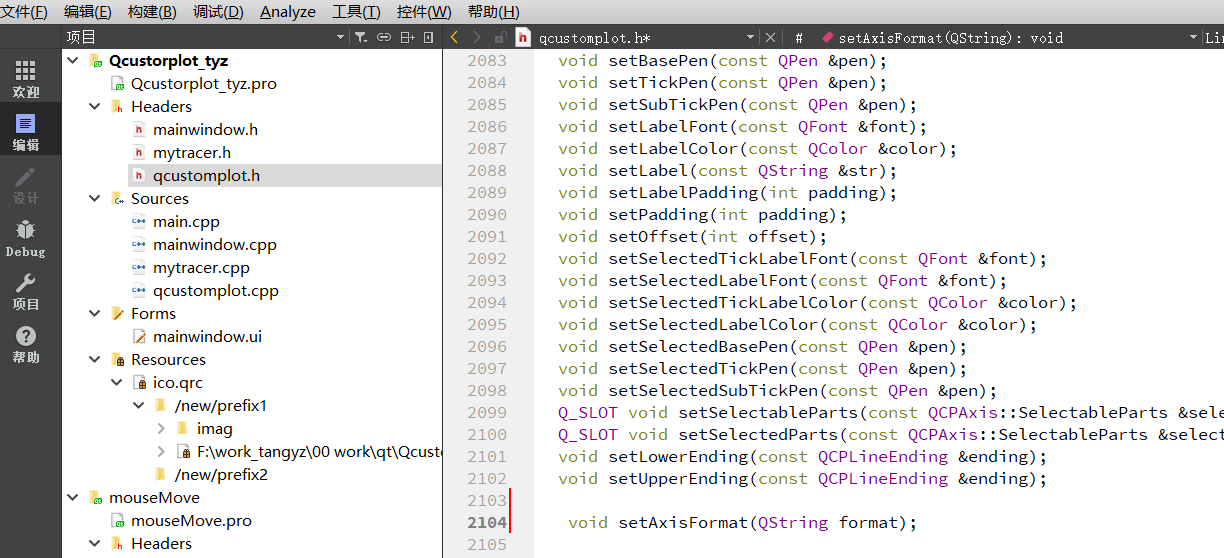The width and height of the screenshot is (1224, 558).
Task: Click the Forms folder icon
Action: coord(117,314)
